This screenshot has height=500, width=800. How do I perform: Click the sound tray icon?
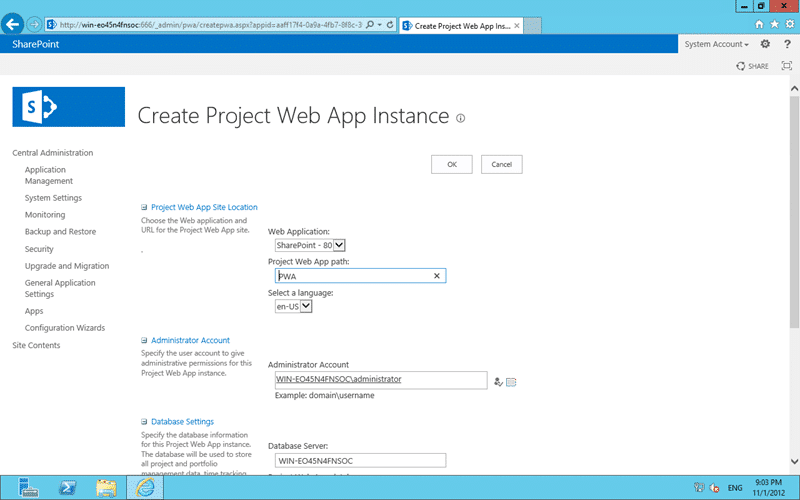tap(715, 488)
